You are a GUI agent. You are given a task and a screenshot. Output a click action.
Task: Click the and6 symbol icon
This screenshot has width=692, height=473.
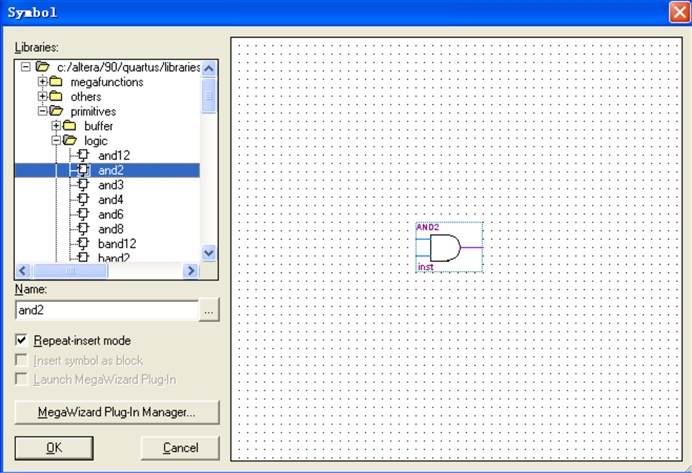coord(83,214)
